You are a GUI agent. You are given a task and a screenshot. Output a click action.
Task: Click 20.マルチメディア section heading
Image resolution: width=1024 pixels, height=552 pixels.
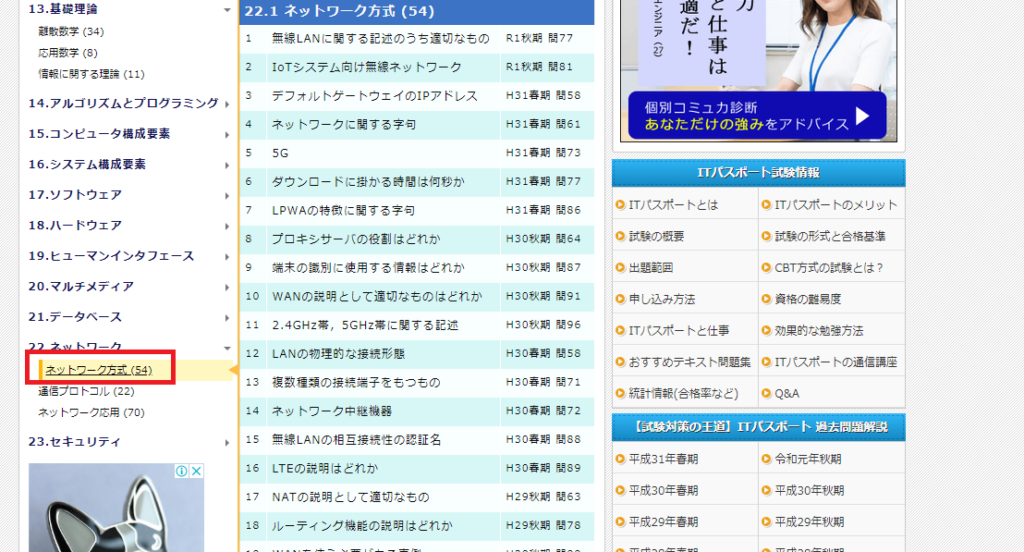81,286
